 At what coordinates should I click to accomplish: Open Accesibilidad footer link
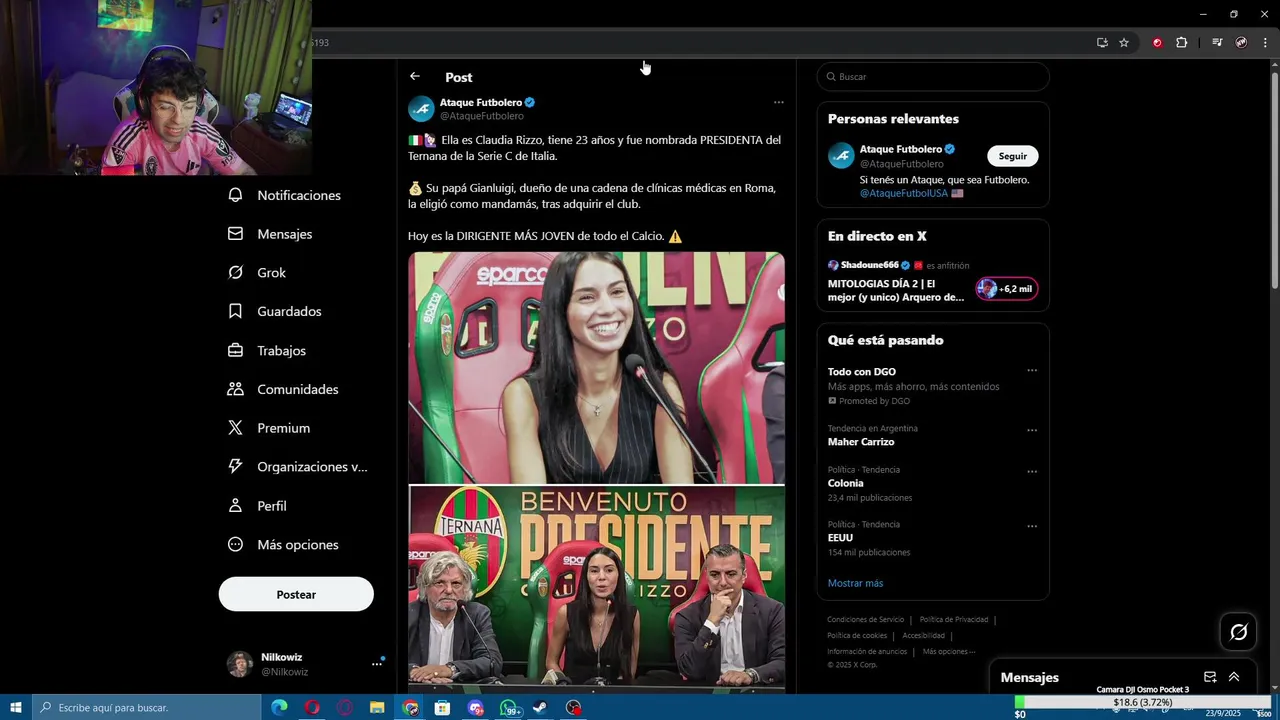(x=923, y=636)
